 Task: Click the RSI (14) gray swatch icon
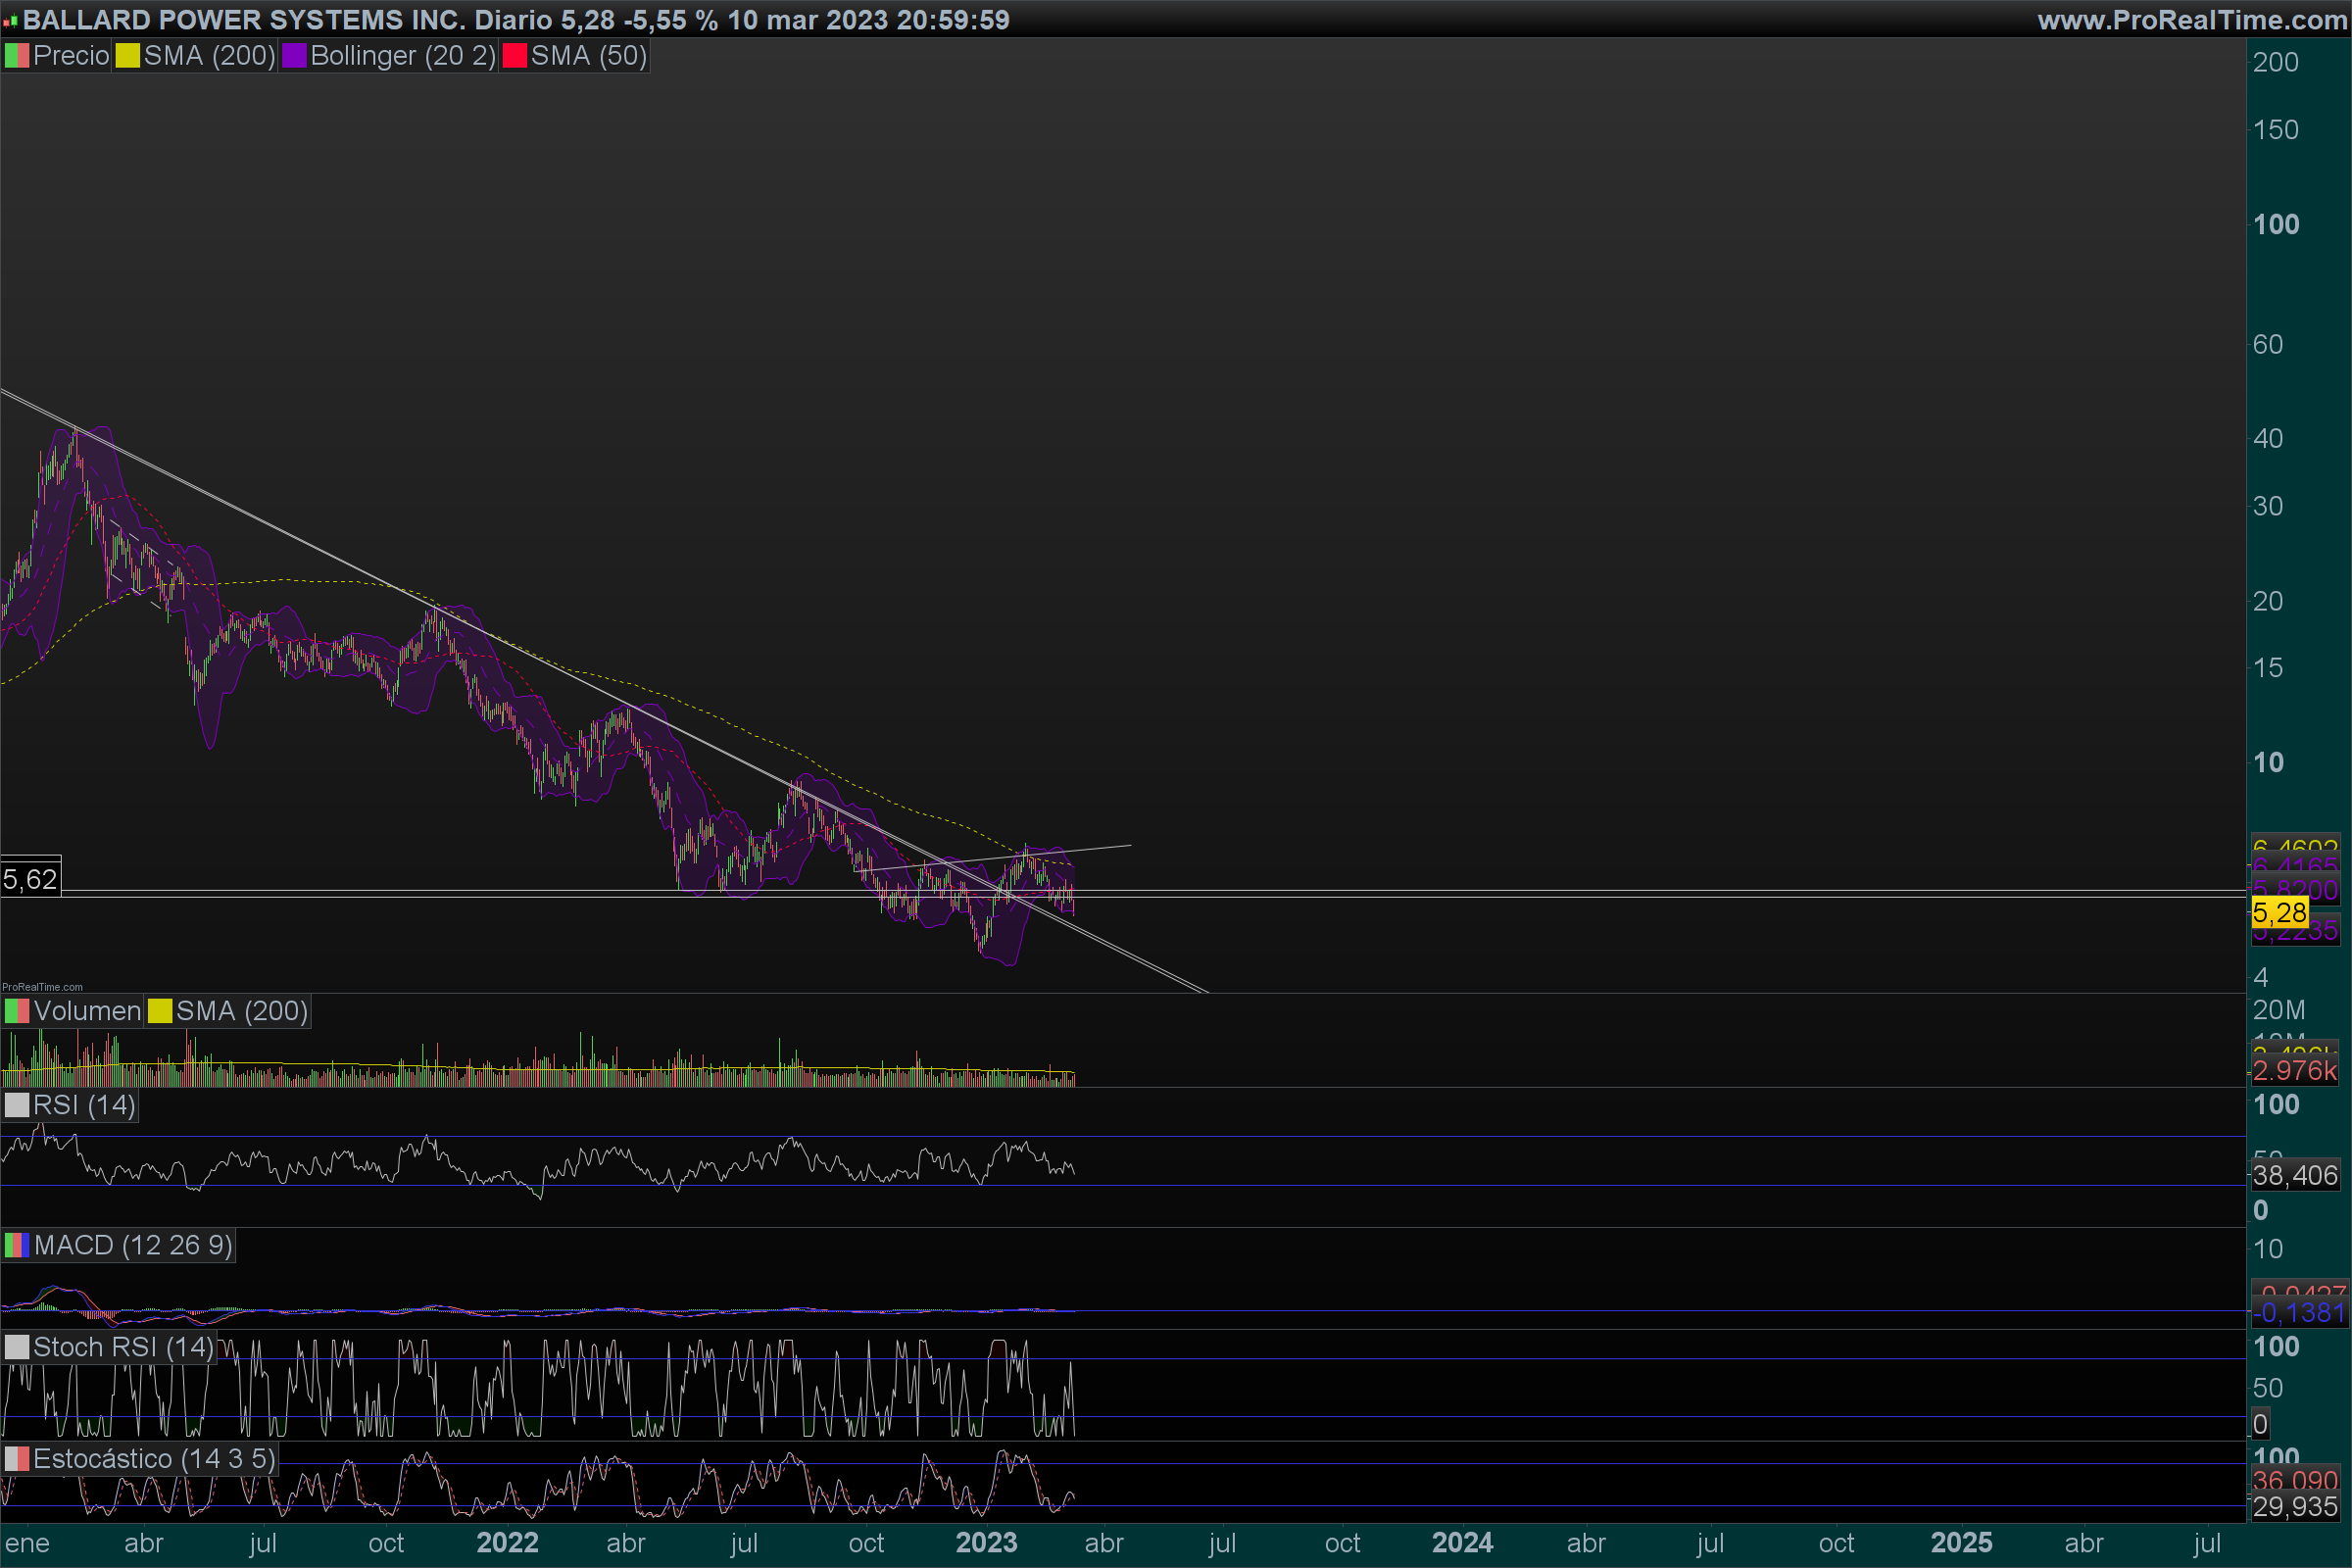[17, 1105]
